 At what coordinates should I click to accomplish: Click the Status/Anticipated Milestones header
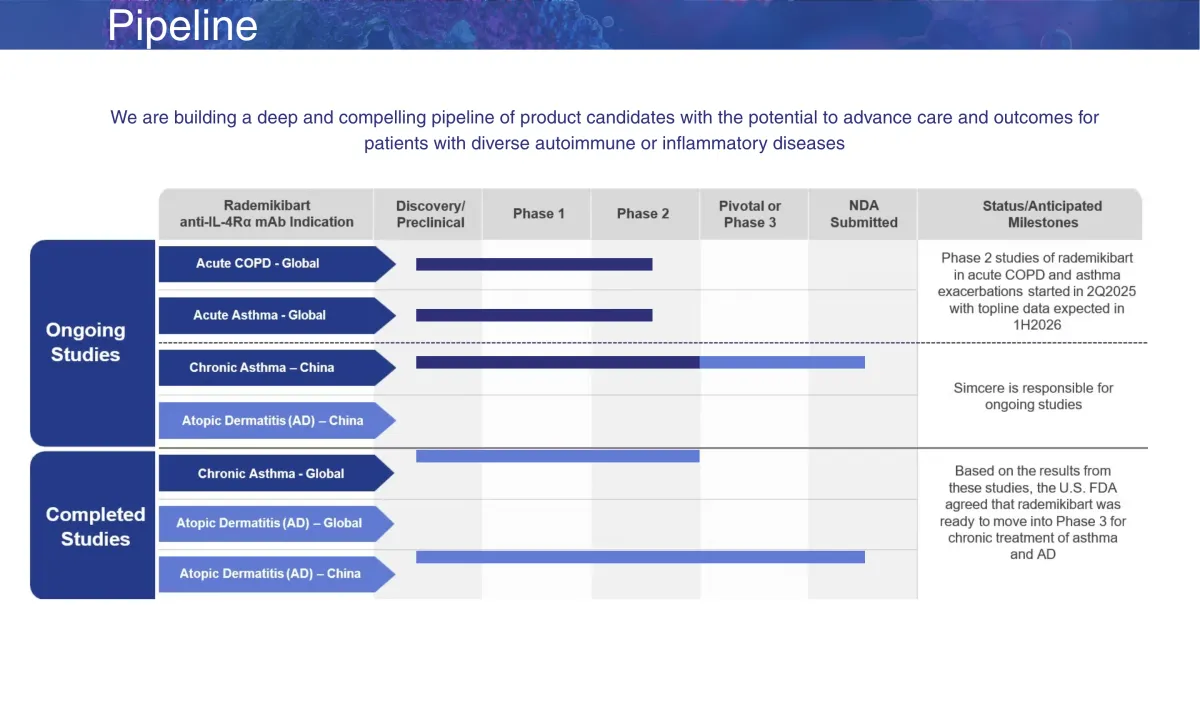point(1042,214)
